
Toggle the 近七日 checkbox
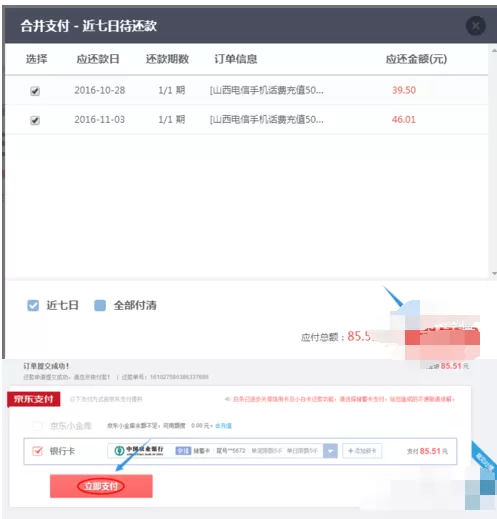click(33, 305)
